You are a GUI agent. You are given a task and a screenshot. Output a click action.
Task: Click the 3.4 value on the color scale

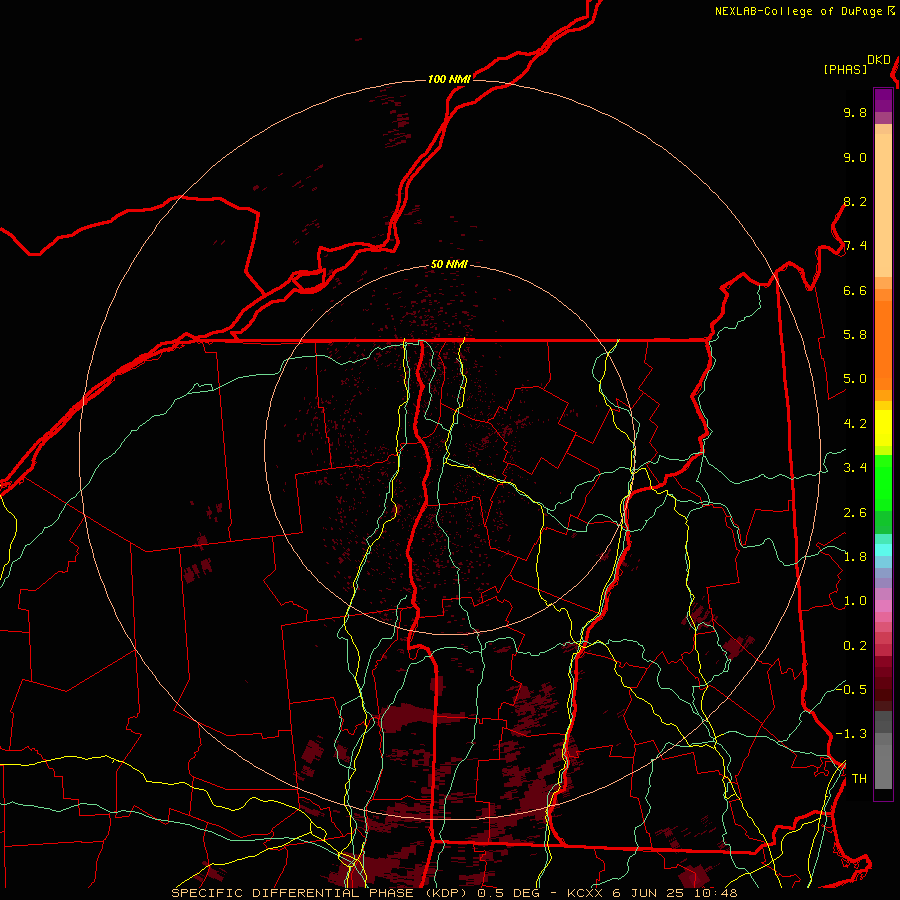pos(855,468)
